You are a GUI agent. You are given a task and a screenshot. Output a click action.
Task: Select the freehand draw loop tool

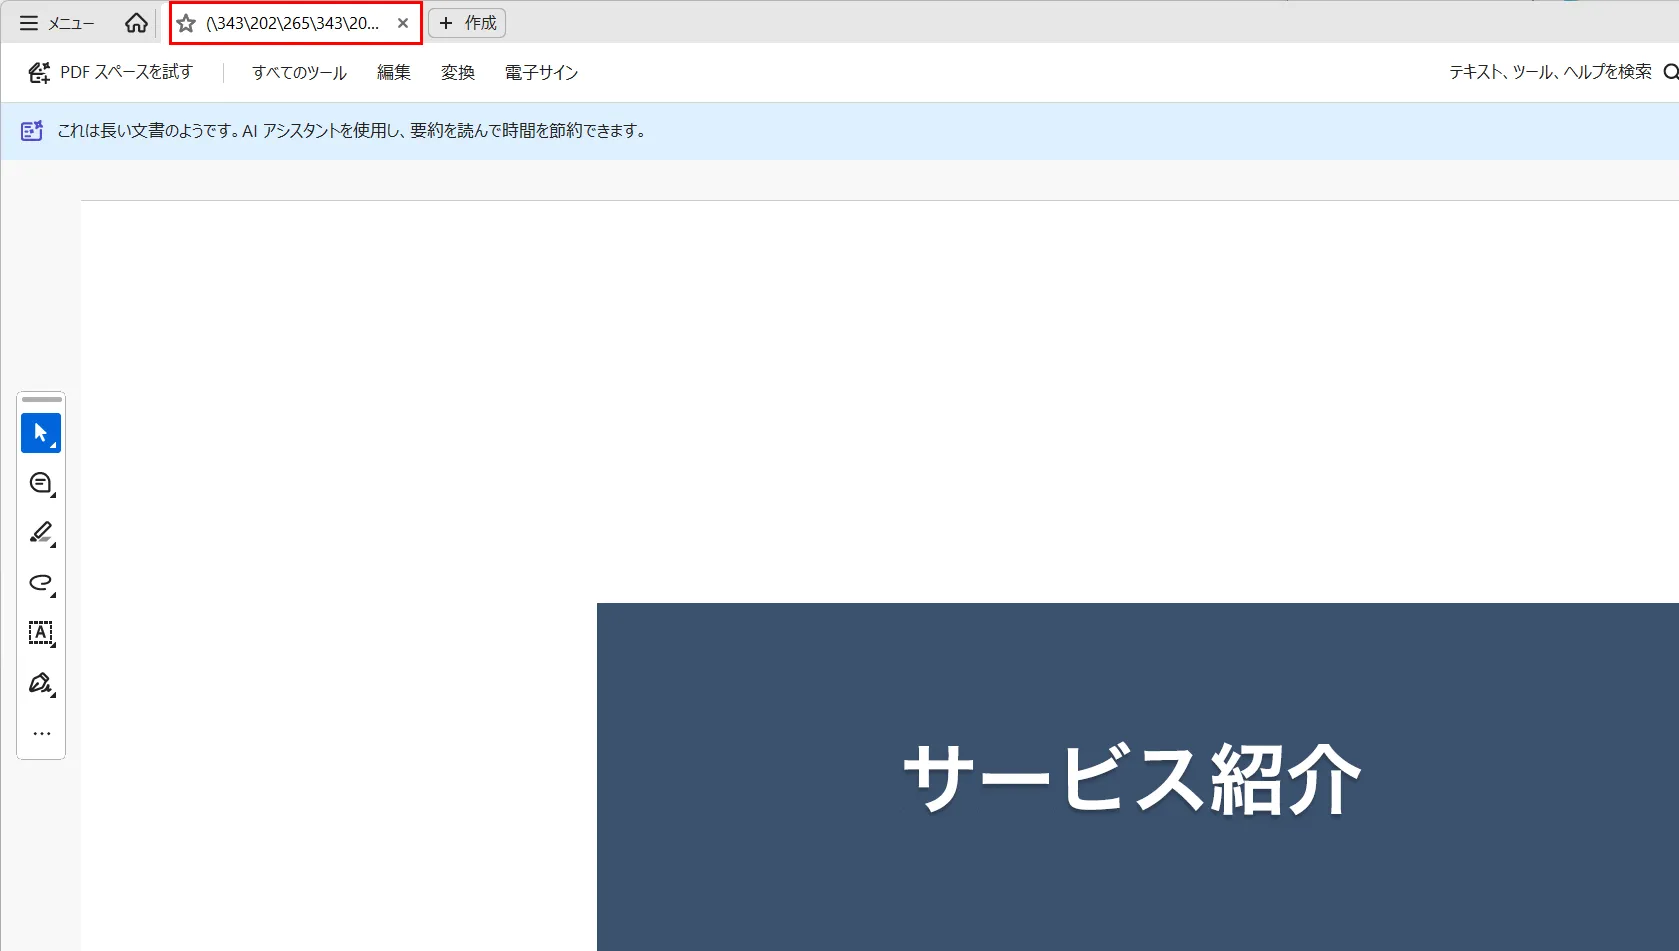pyautogui.click(x=41, y=583)
